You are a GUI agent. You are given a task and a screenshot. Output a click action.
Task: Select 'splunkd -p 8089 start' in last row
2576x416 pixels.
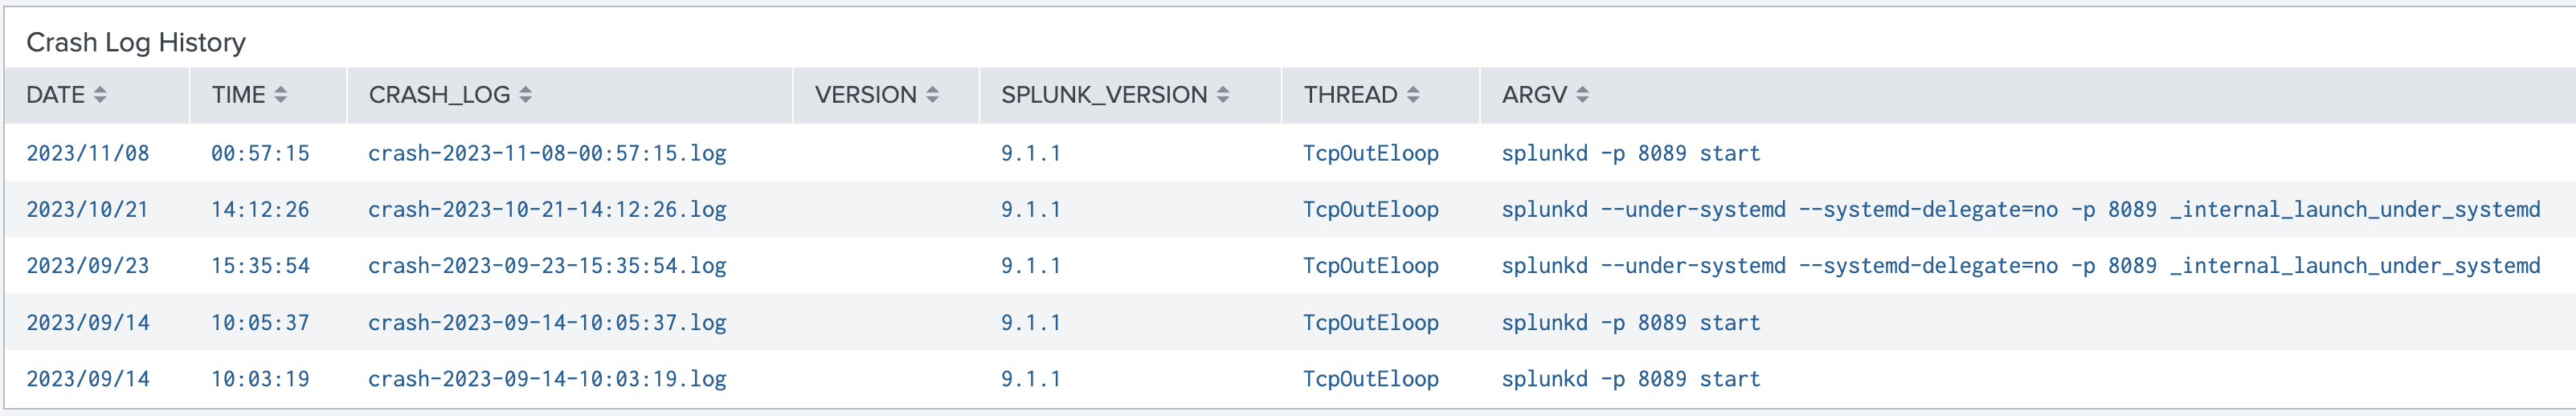(1630, 379)
